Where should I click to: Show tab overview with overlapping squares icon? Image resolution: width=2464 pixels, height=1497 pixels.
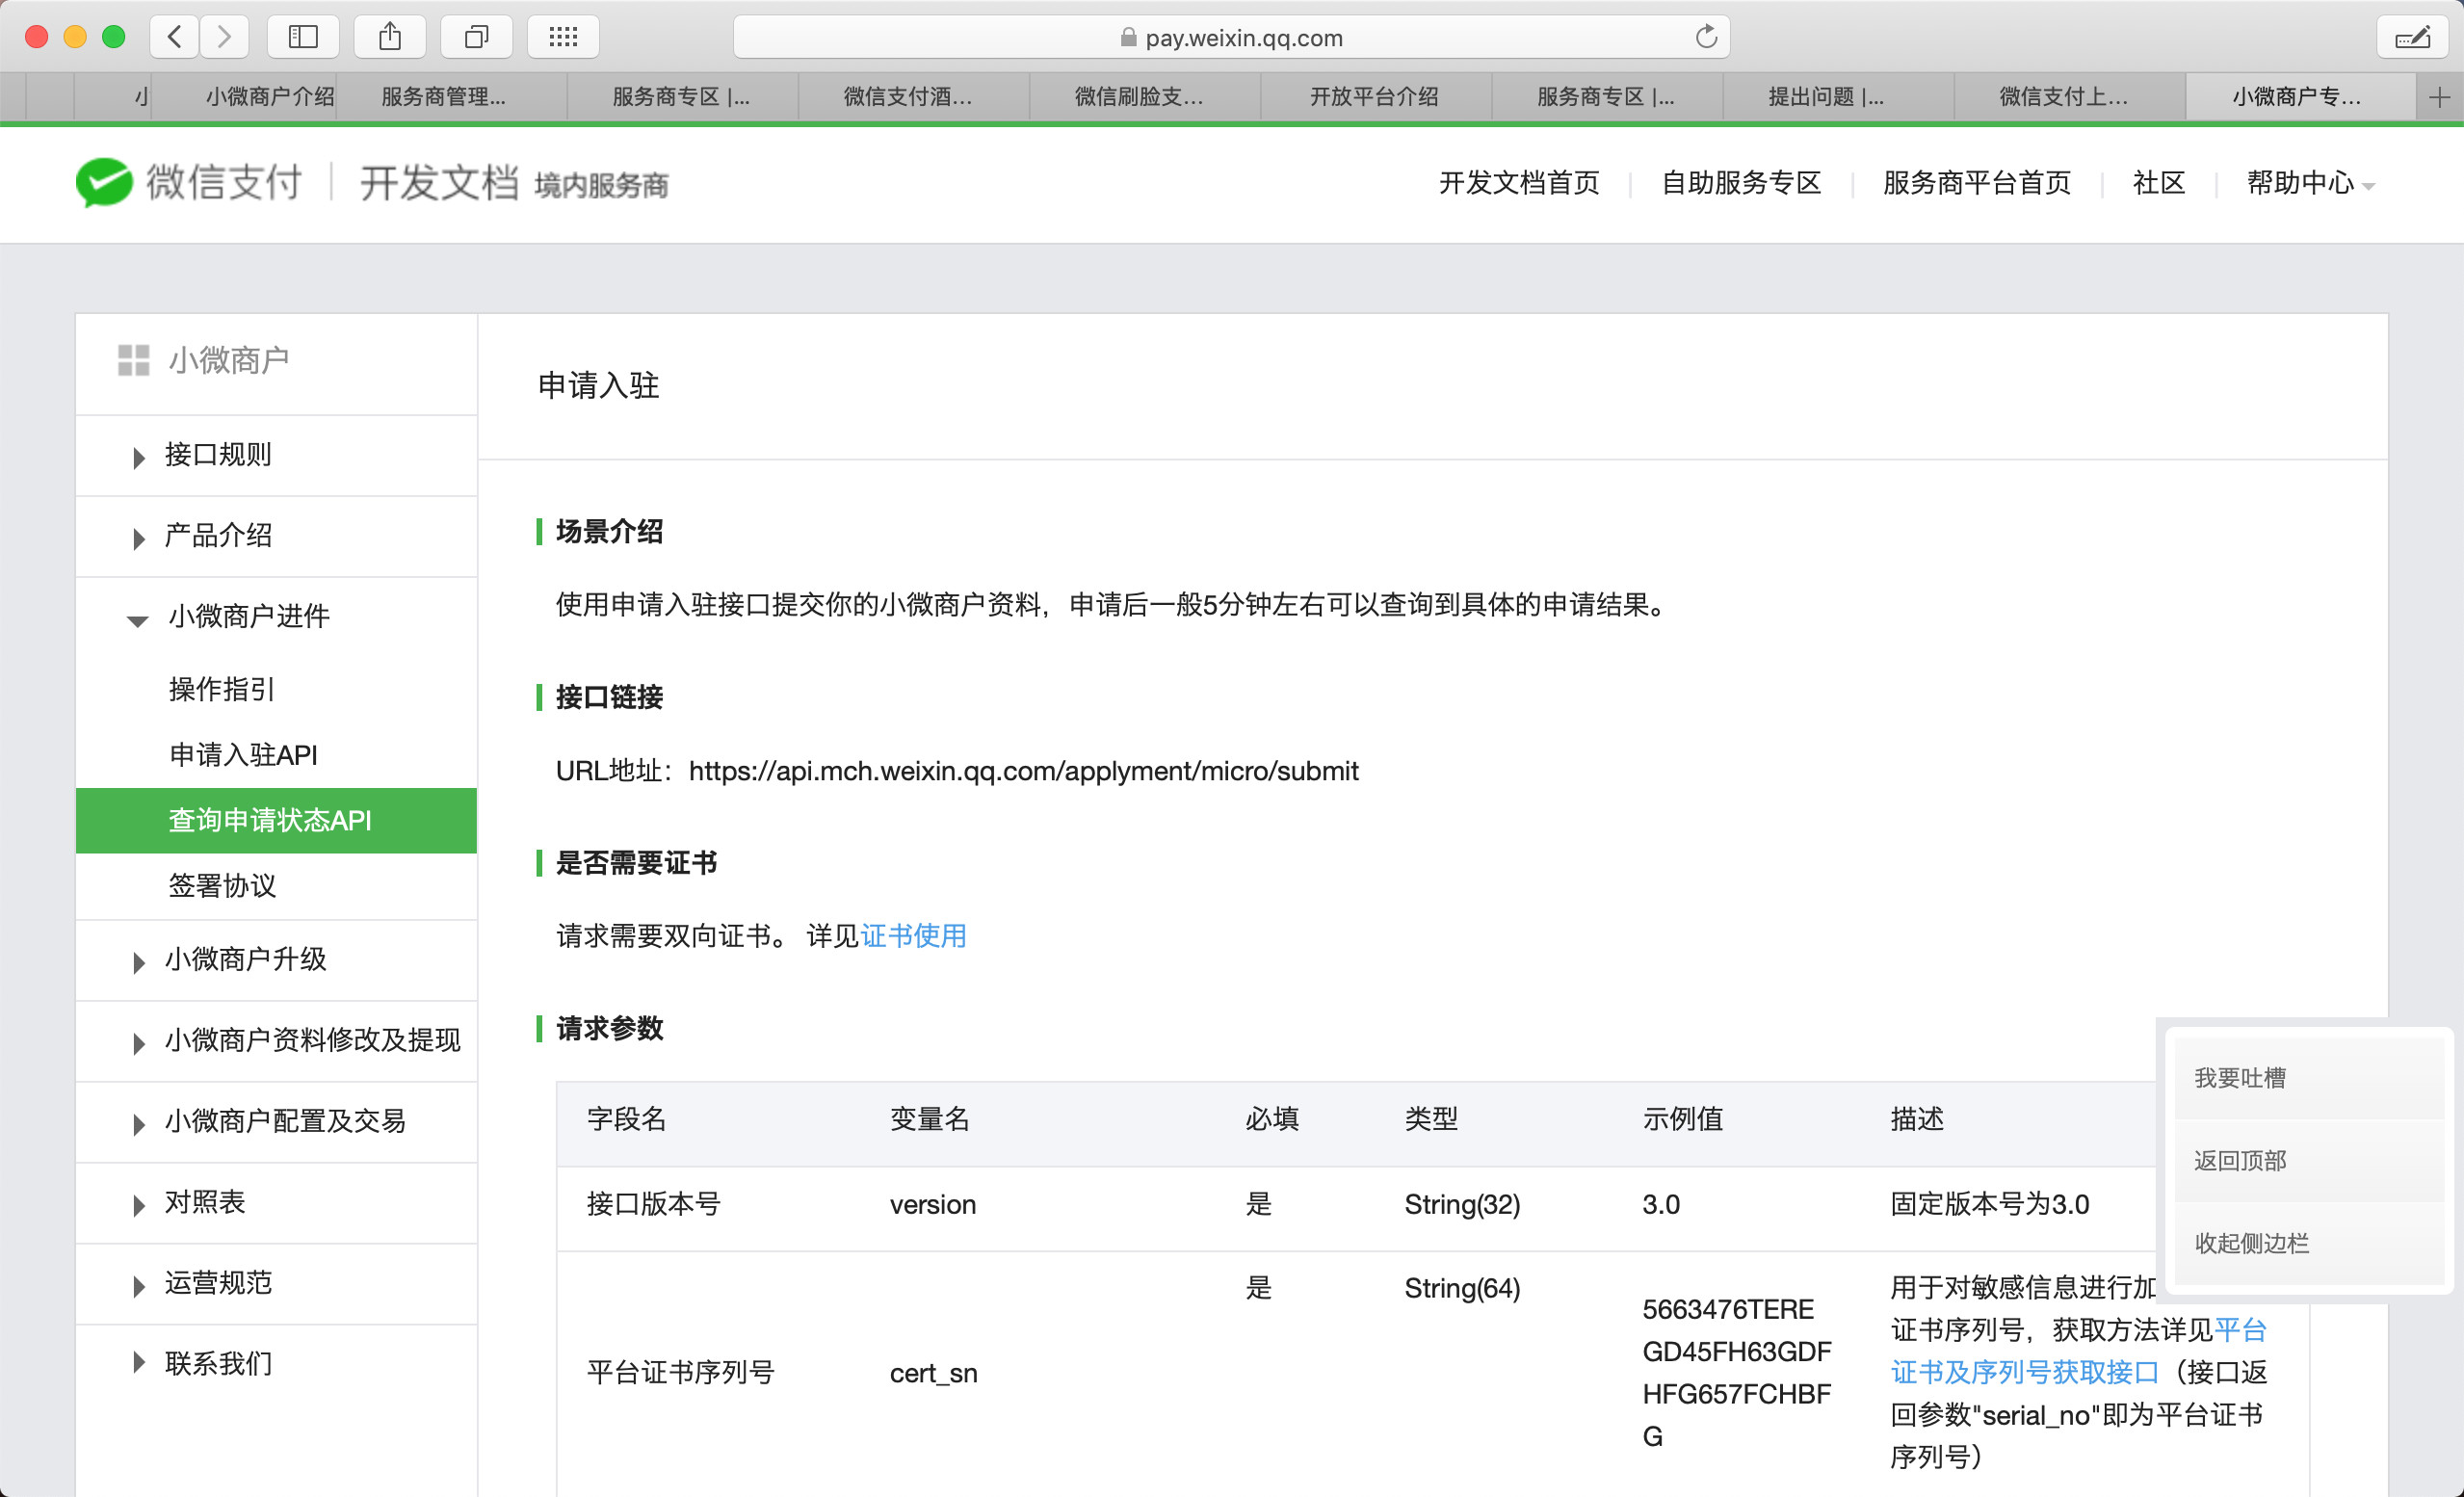[476, 37]
